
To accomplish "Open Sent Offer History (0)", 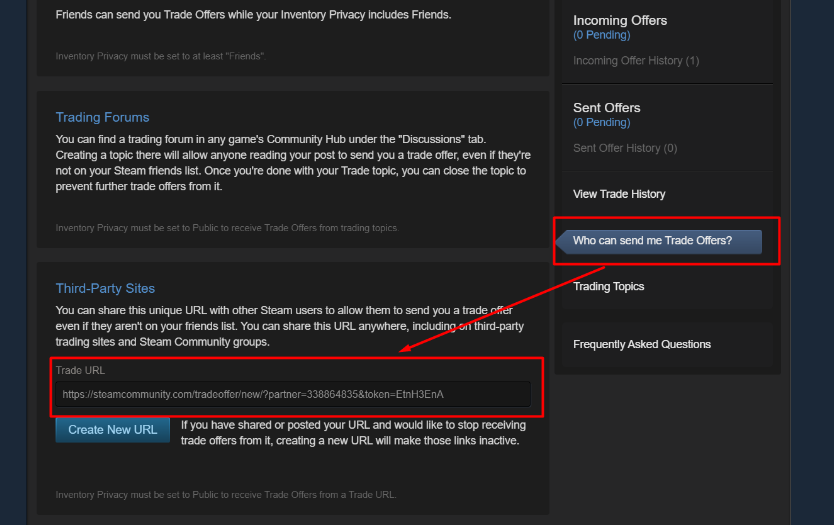I will click(625, 148).
